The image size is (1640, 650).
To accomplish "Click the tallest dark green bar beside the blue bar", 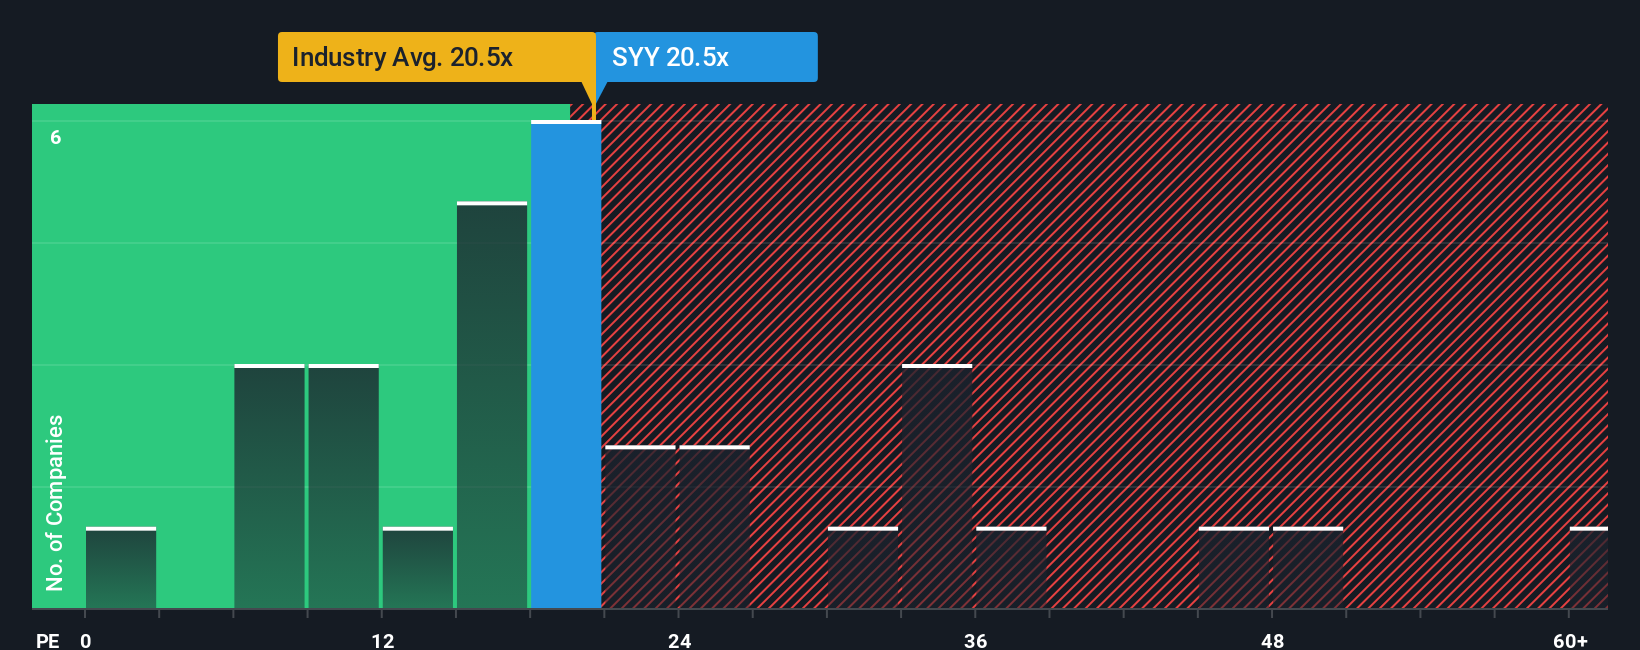I will pyautogui.click(x=492, y=405).
